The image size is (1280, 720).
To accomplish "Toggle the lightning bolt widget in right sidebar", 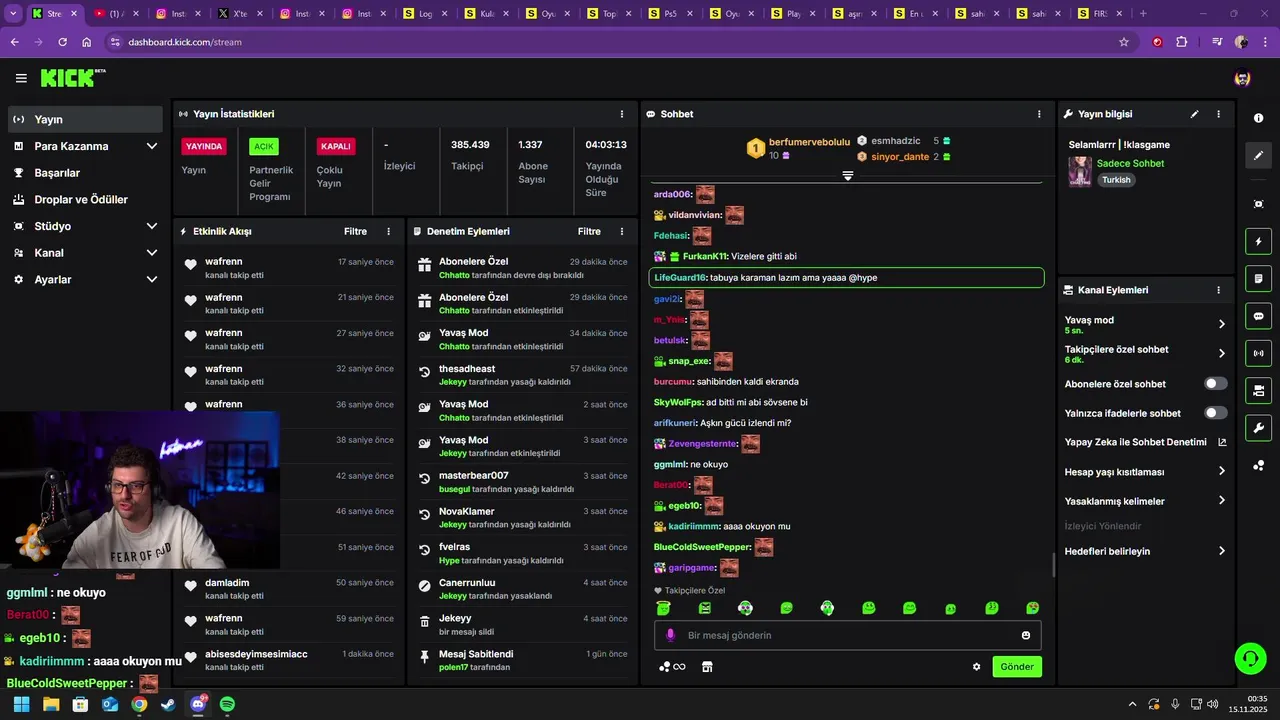I will point(1258,242).
